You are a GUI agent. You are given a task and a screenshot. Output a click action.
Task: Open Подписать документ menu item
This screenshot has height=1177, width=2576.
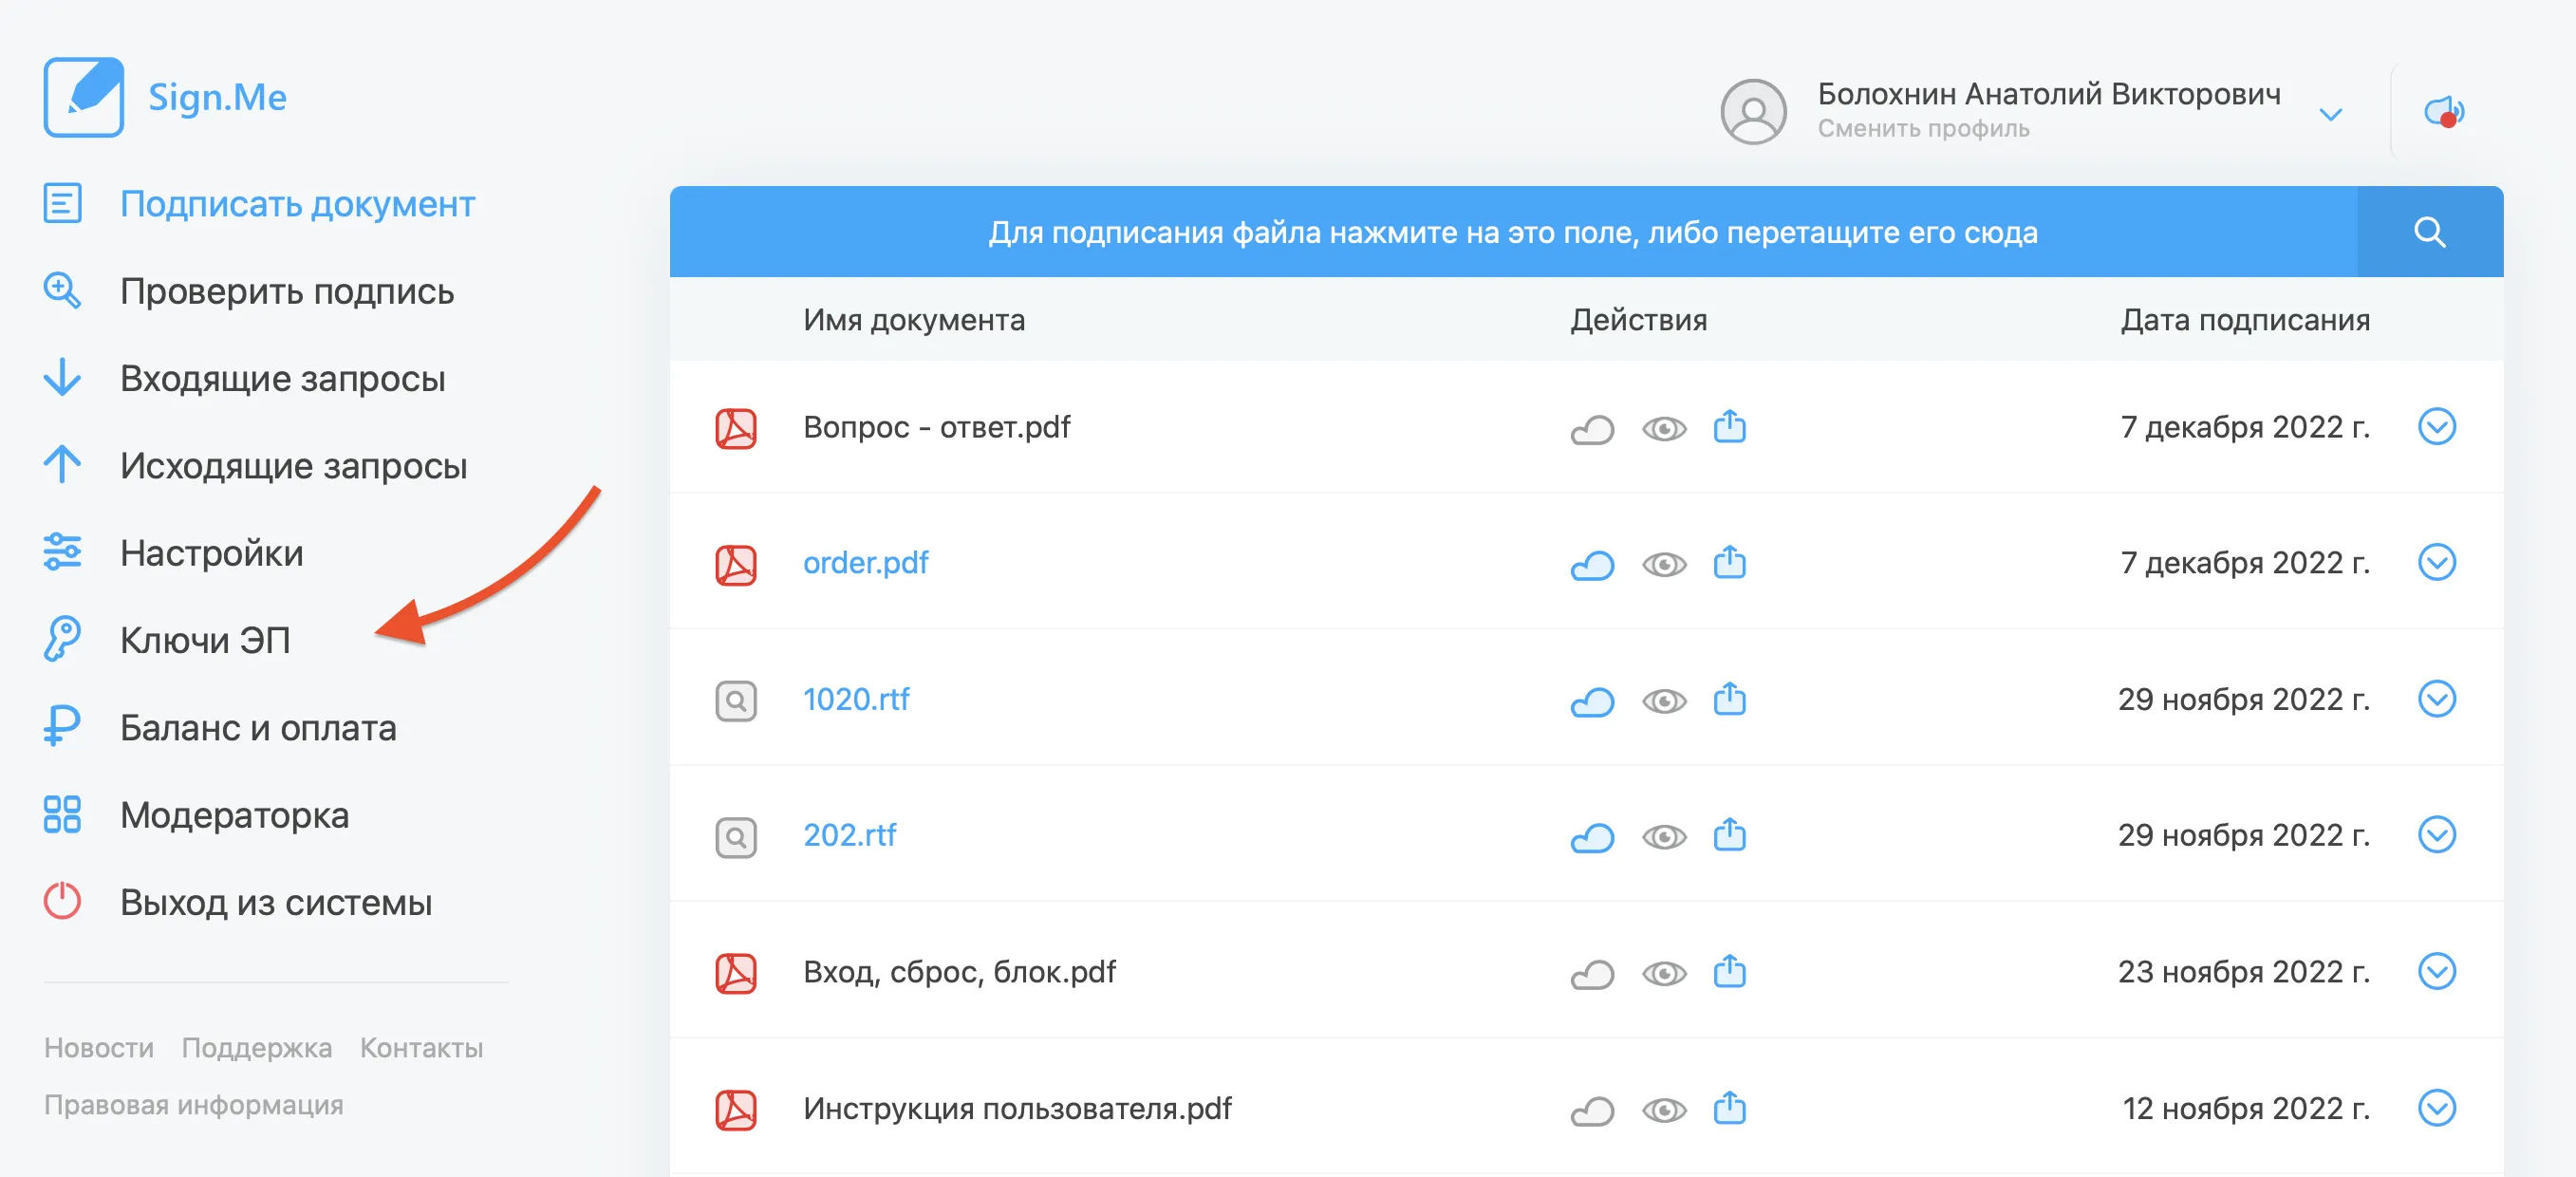[x=297, y=204]
